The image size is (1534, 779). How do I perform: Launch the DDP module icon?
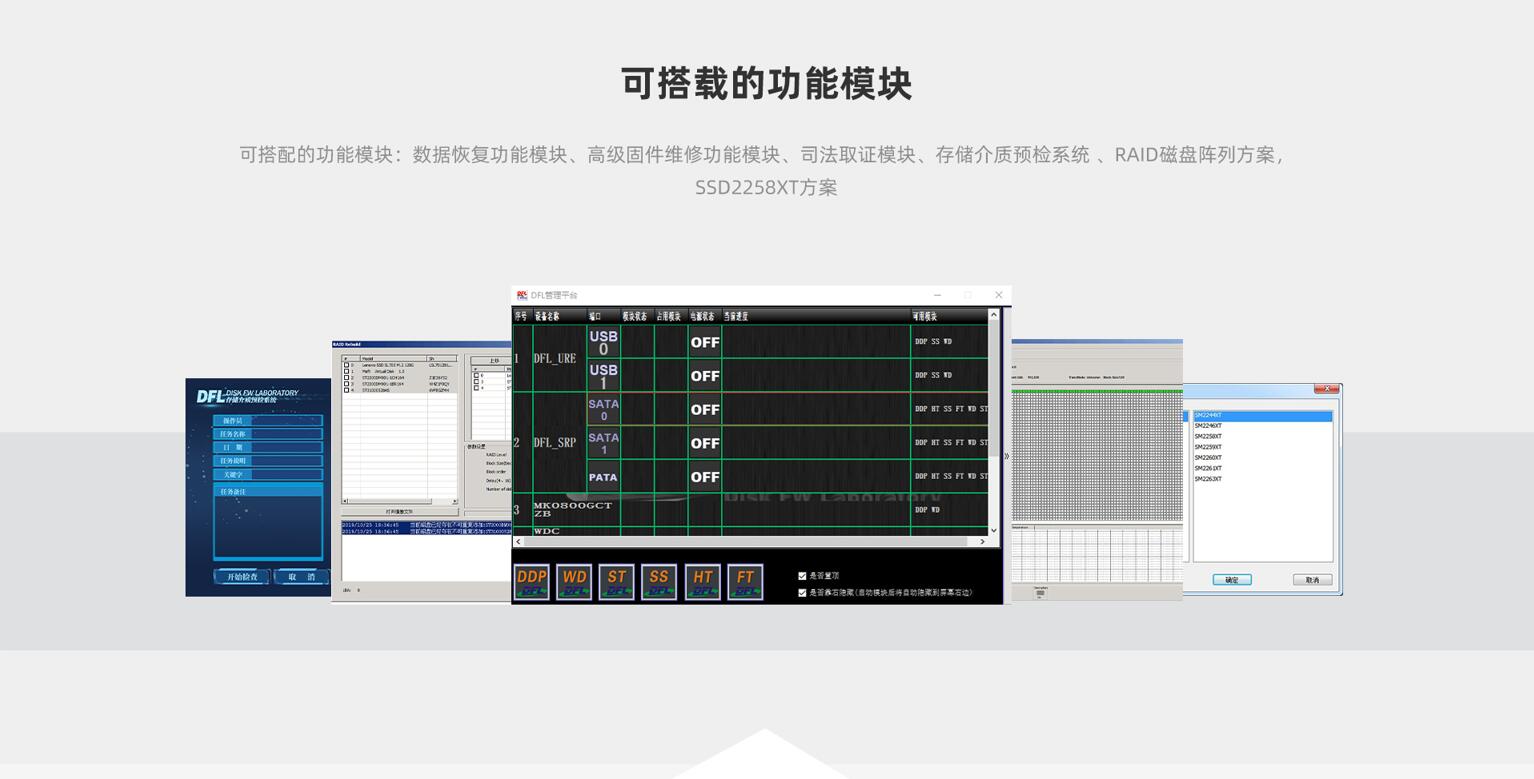click(x=531, y=582)
